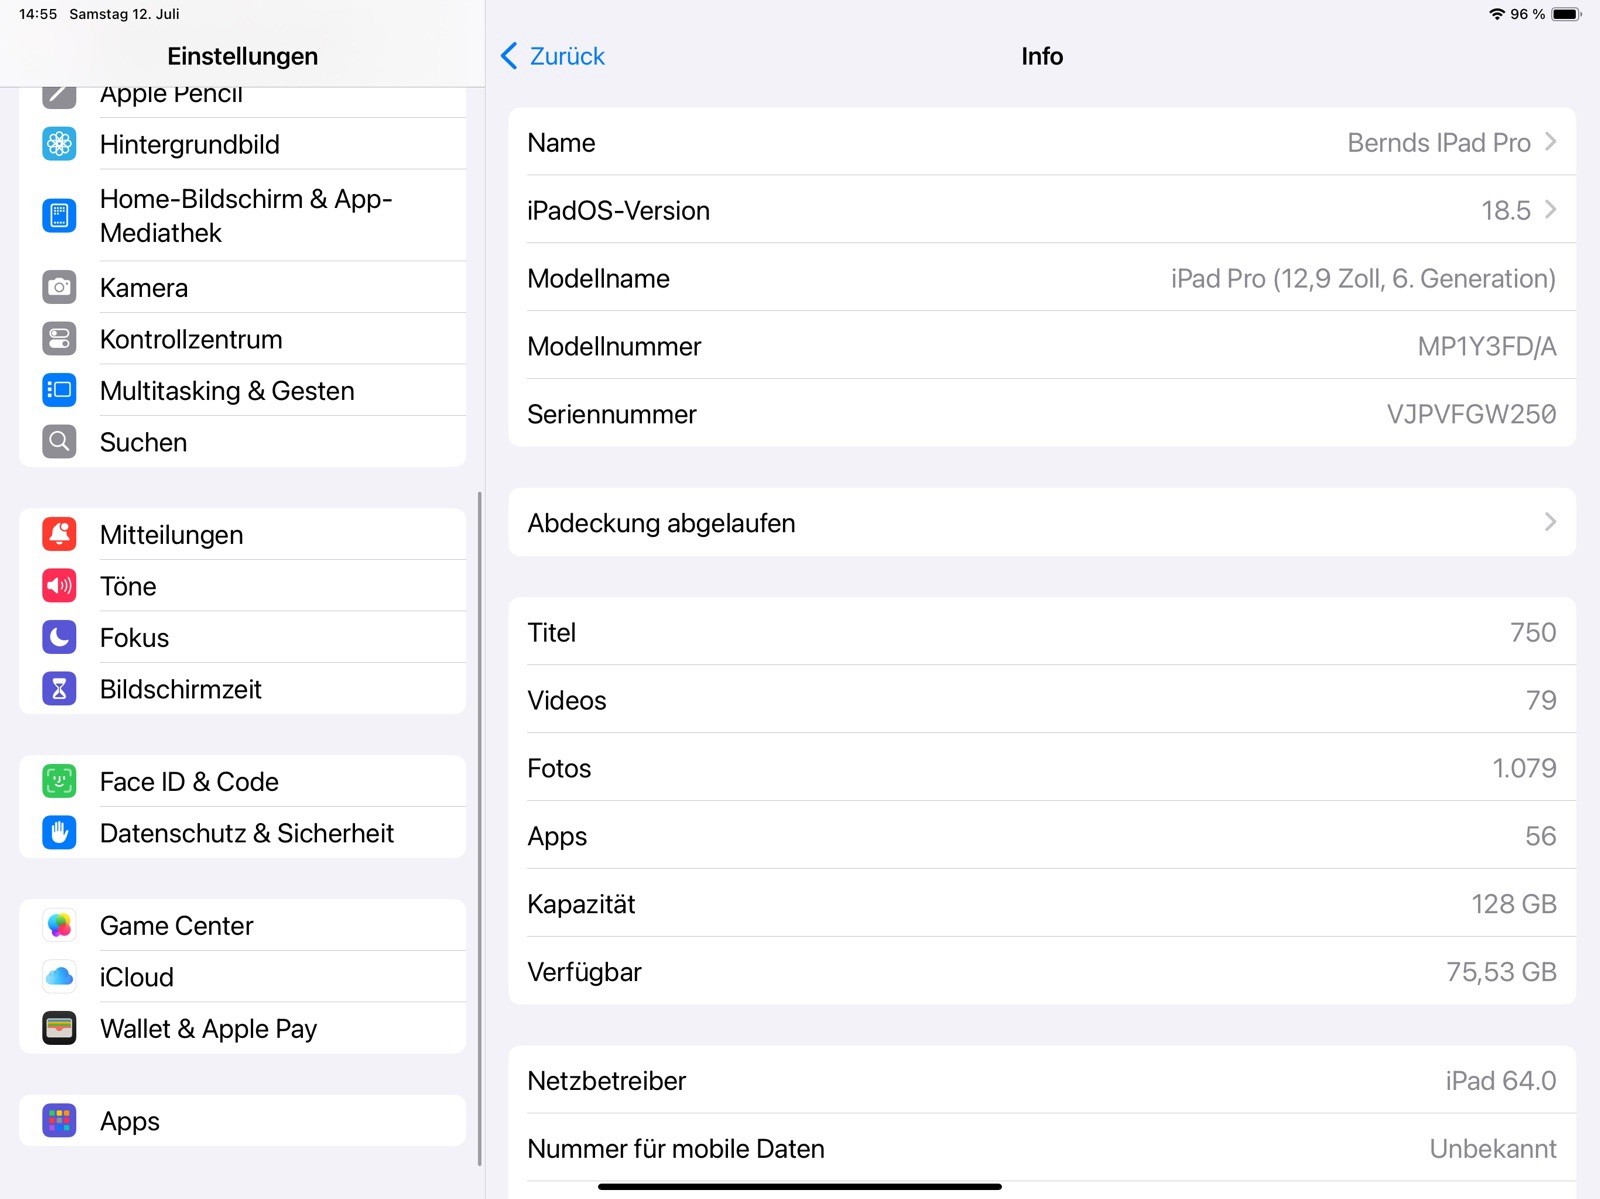Tap the Fotos count 1.079
The image size is (1600, 1199).
pyautogui.click(x=1524, y=769)
